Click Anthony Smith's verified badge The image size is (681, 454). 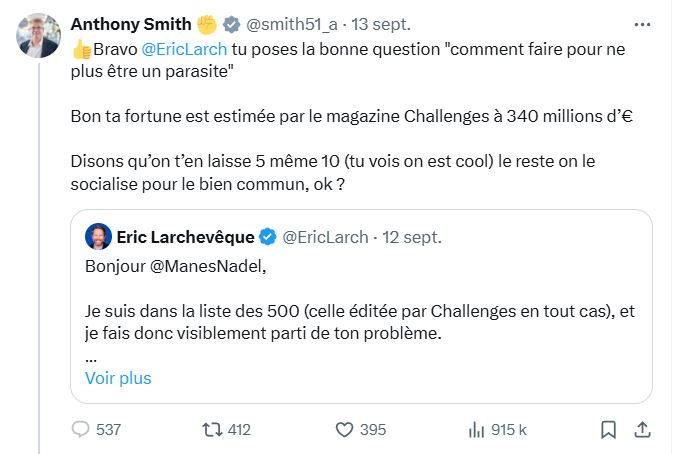[231, 23]
